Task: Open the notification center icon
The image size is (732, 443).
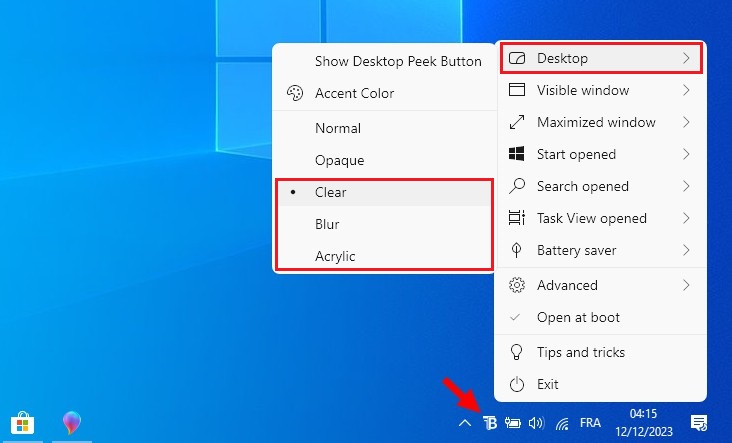Action: click(699, 423)
